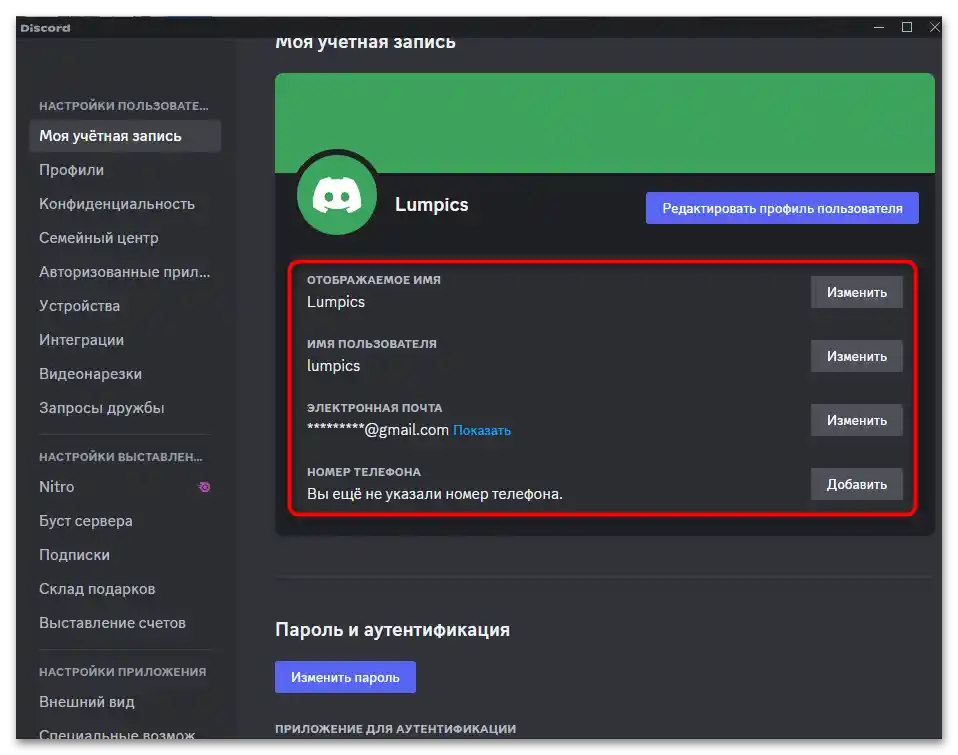Screen dimensions: 958x755
Task: Click the lumpics username value
Action: (334, 366)
